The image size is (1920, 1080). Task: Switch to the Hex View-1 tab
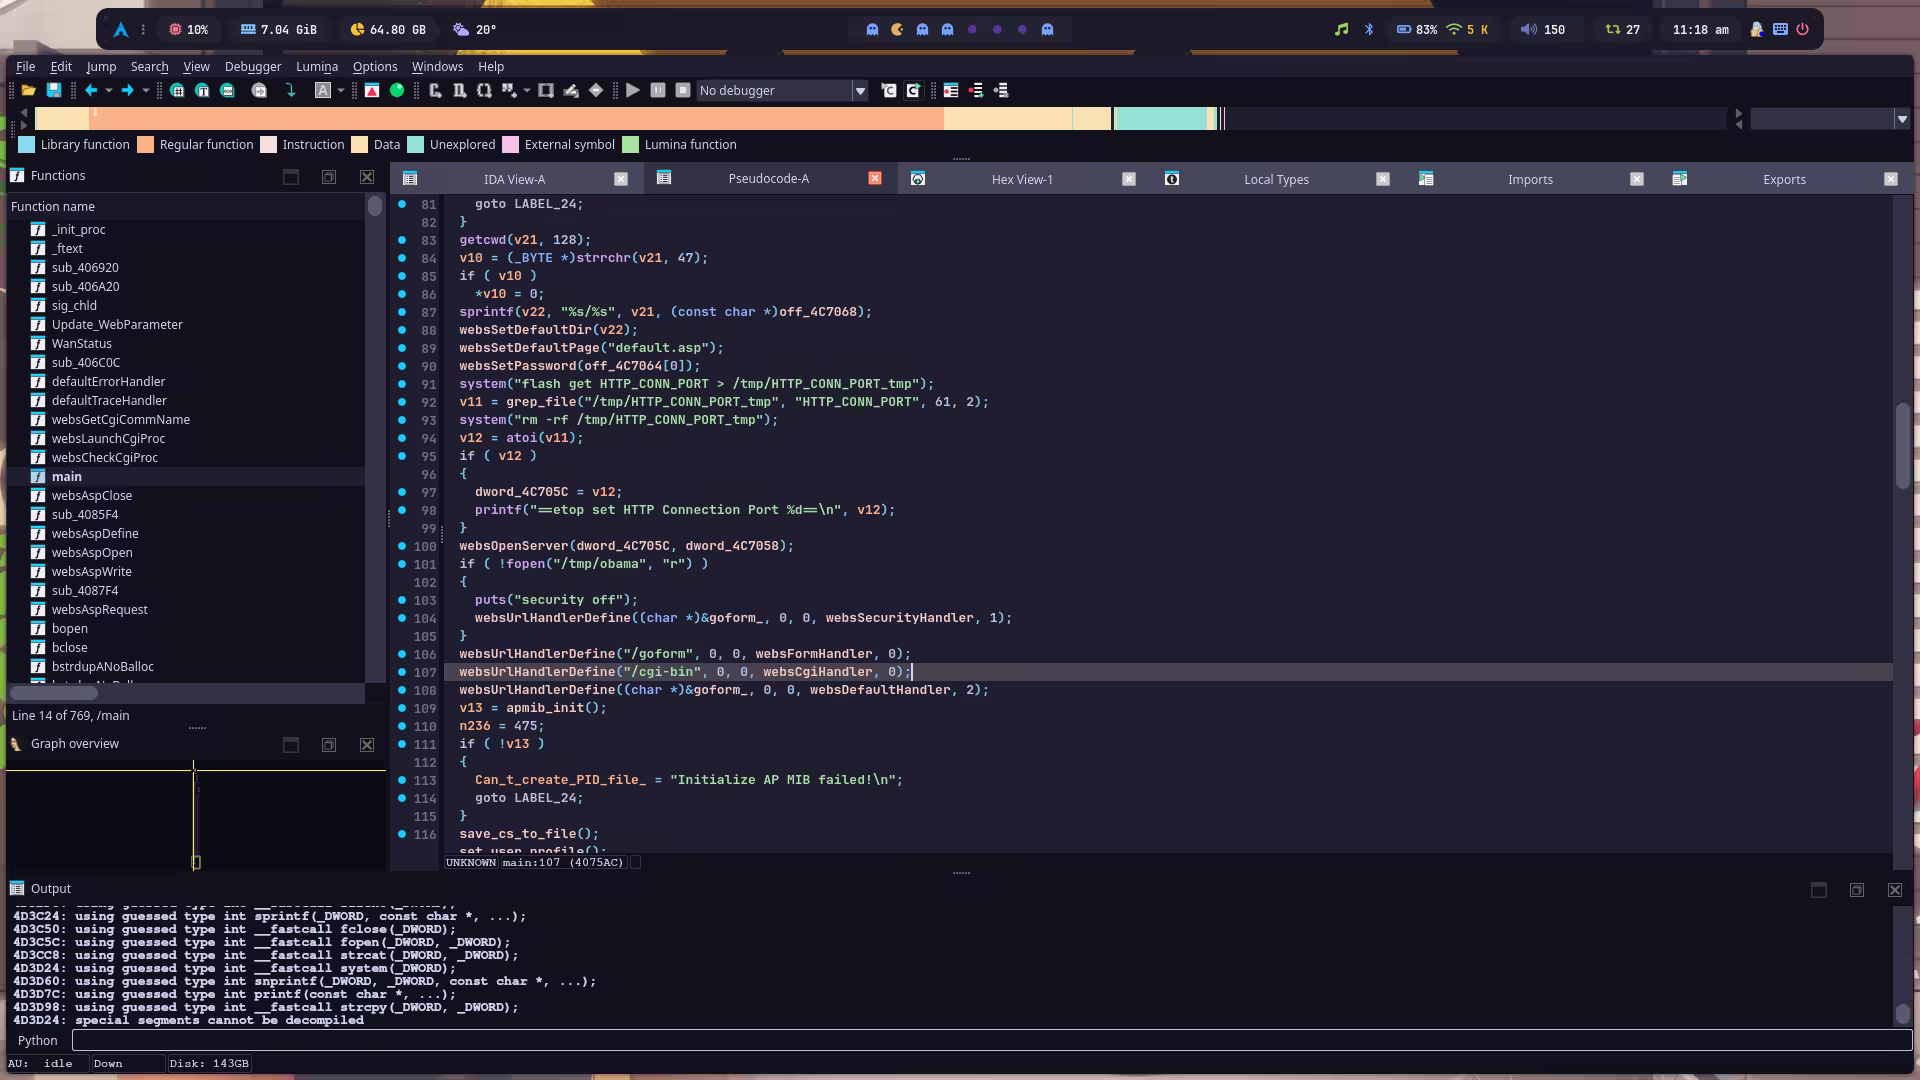1021,180
